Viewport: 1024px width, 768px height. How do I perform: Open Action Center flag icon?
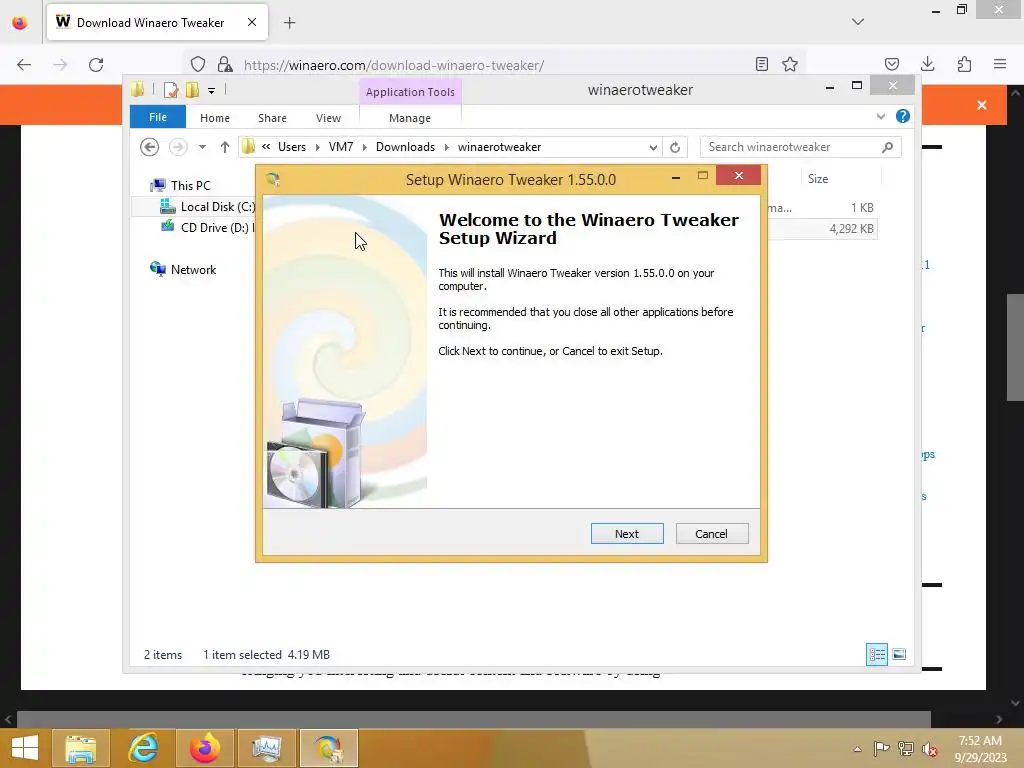[881, 748]
